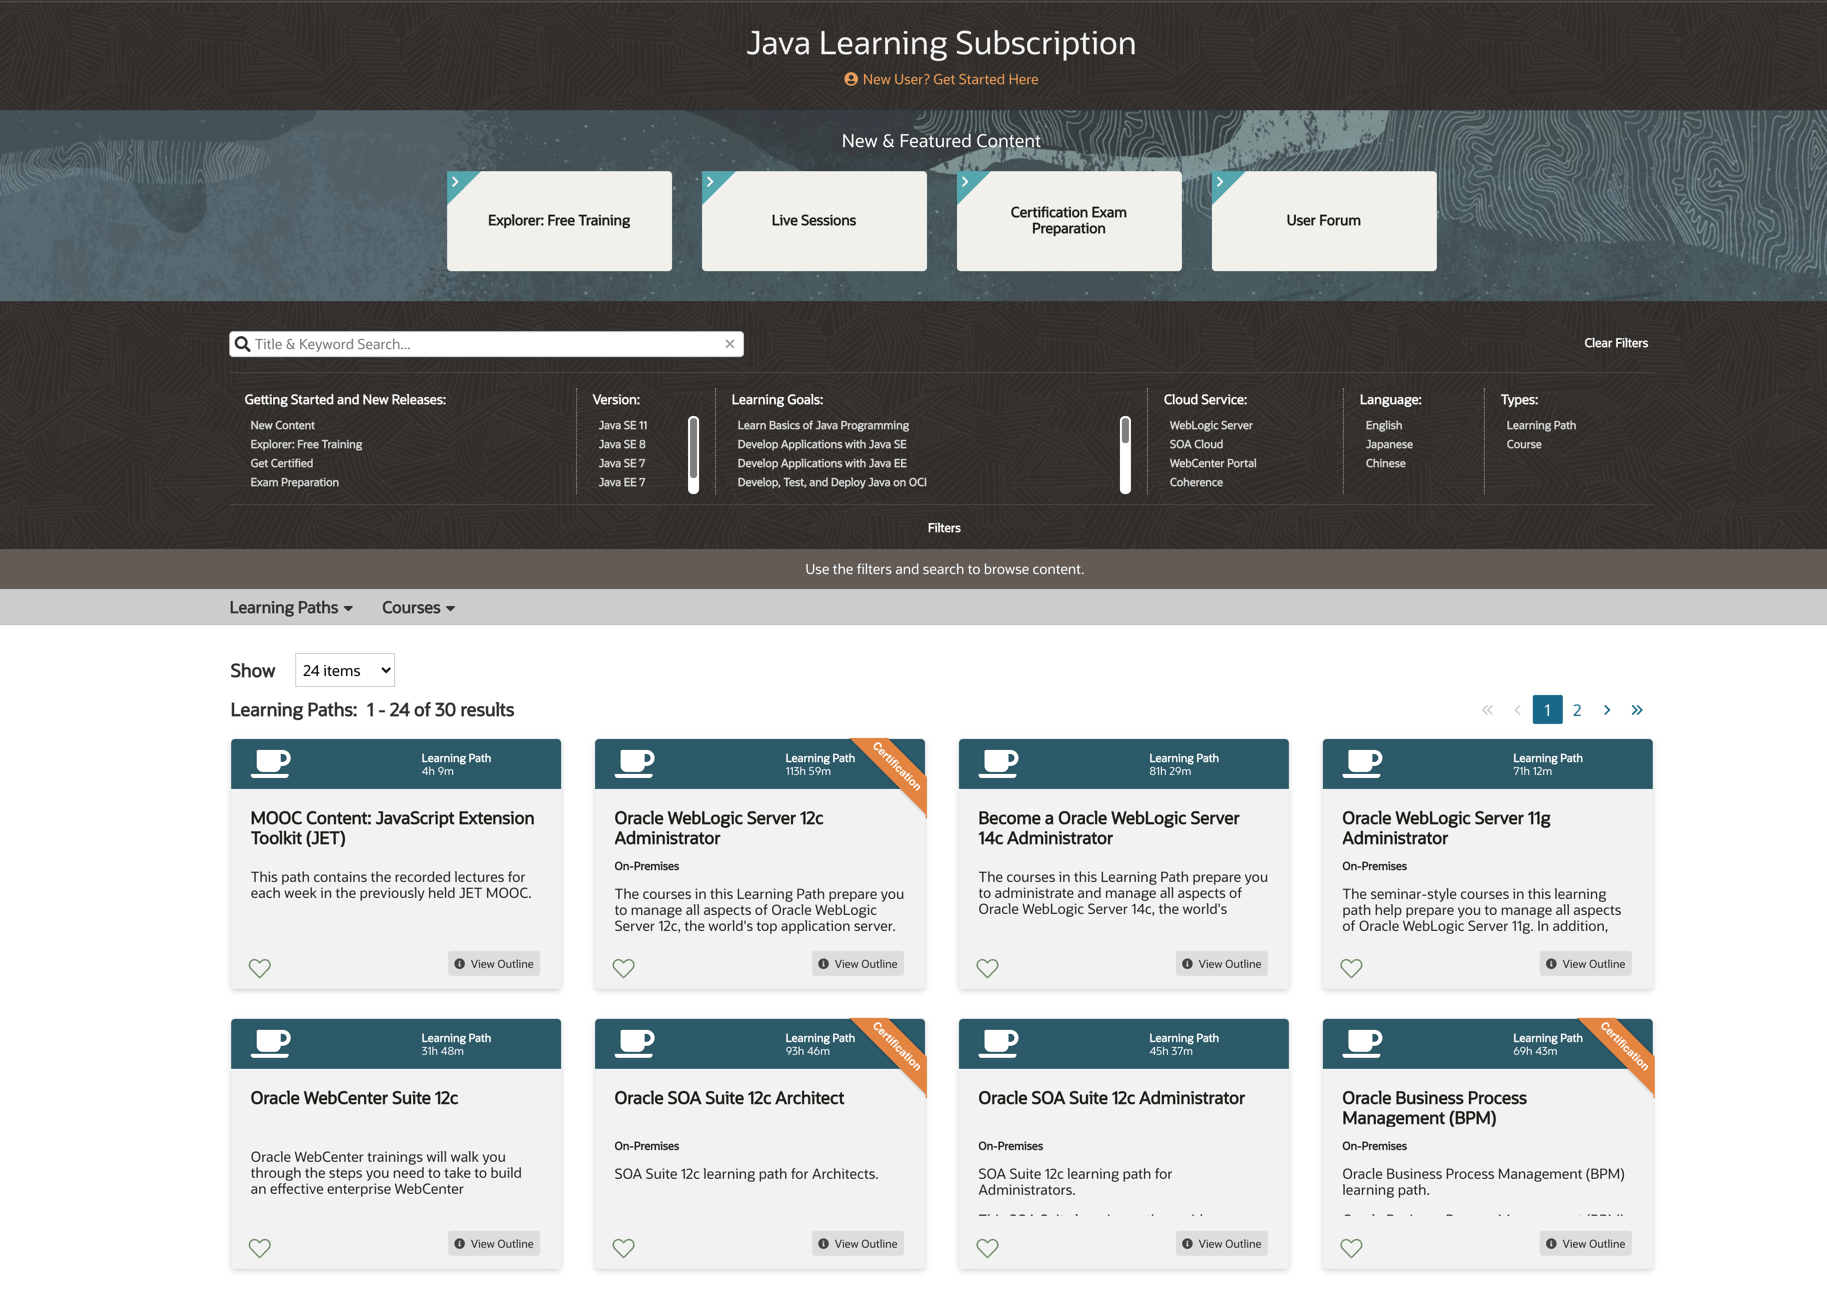Viewport: 1827px width, 1294px height.
Task: Click the search magnifier icon
Action: click(242, 344)
